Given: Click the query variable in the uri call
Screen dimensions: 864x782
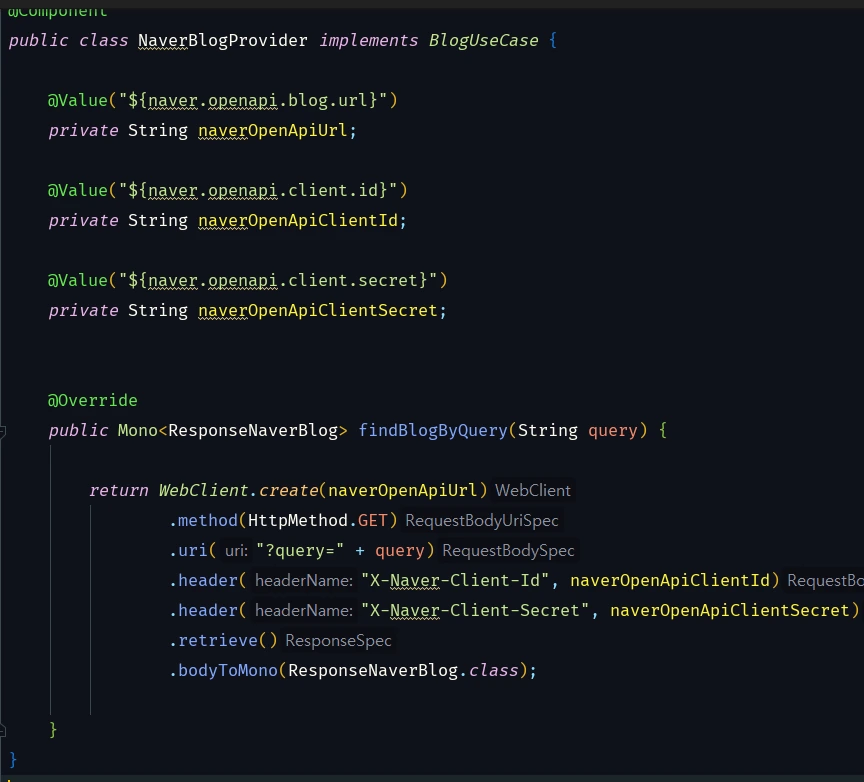Looking at the screenshot, I should click(x=400, y=551).
